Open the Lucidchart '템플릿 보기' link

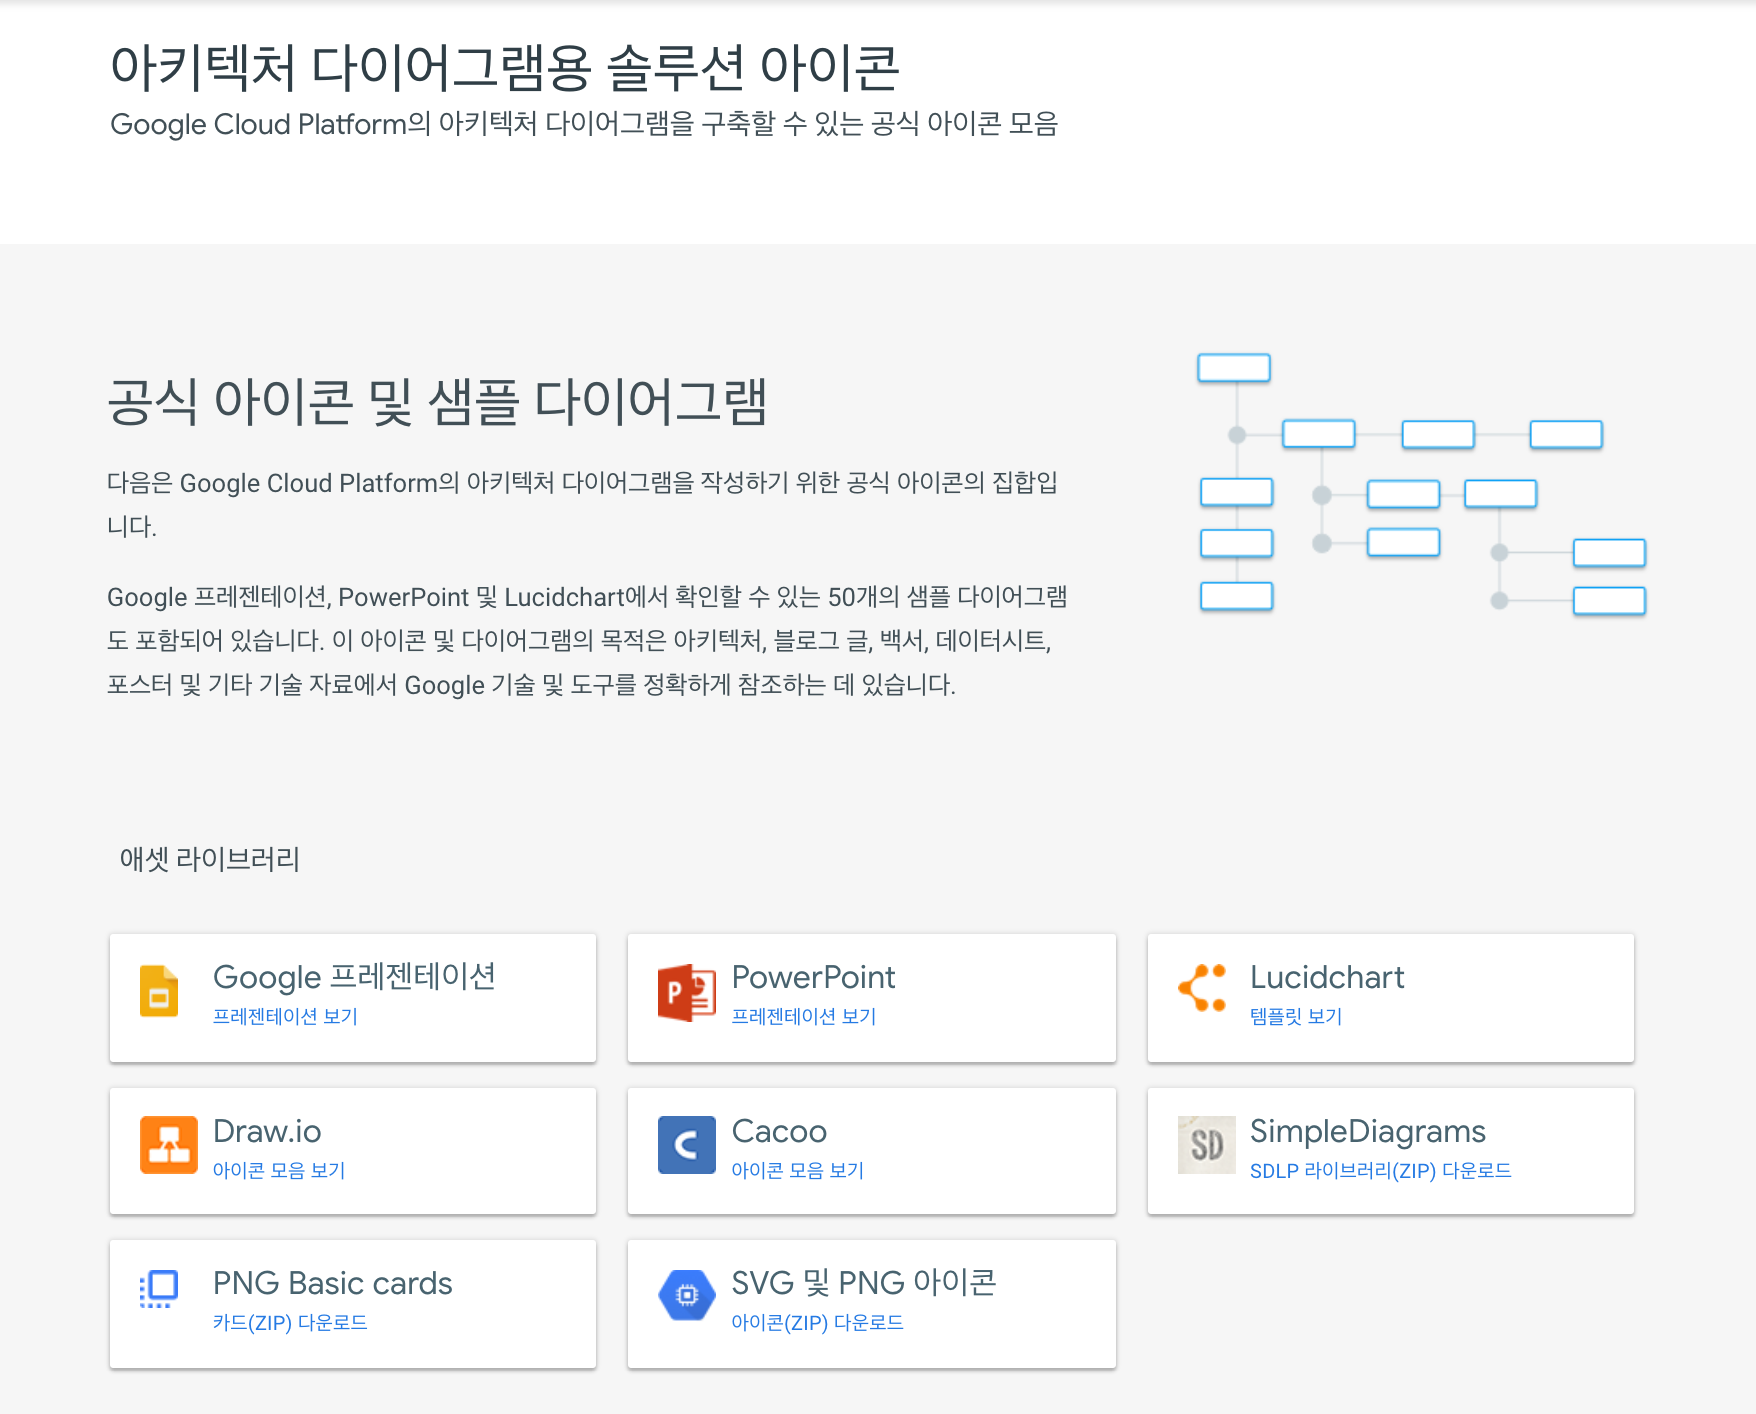coord(1296,1016)
